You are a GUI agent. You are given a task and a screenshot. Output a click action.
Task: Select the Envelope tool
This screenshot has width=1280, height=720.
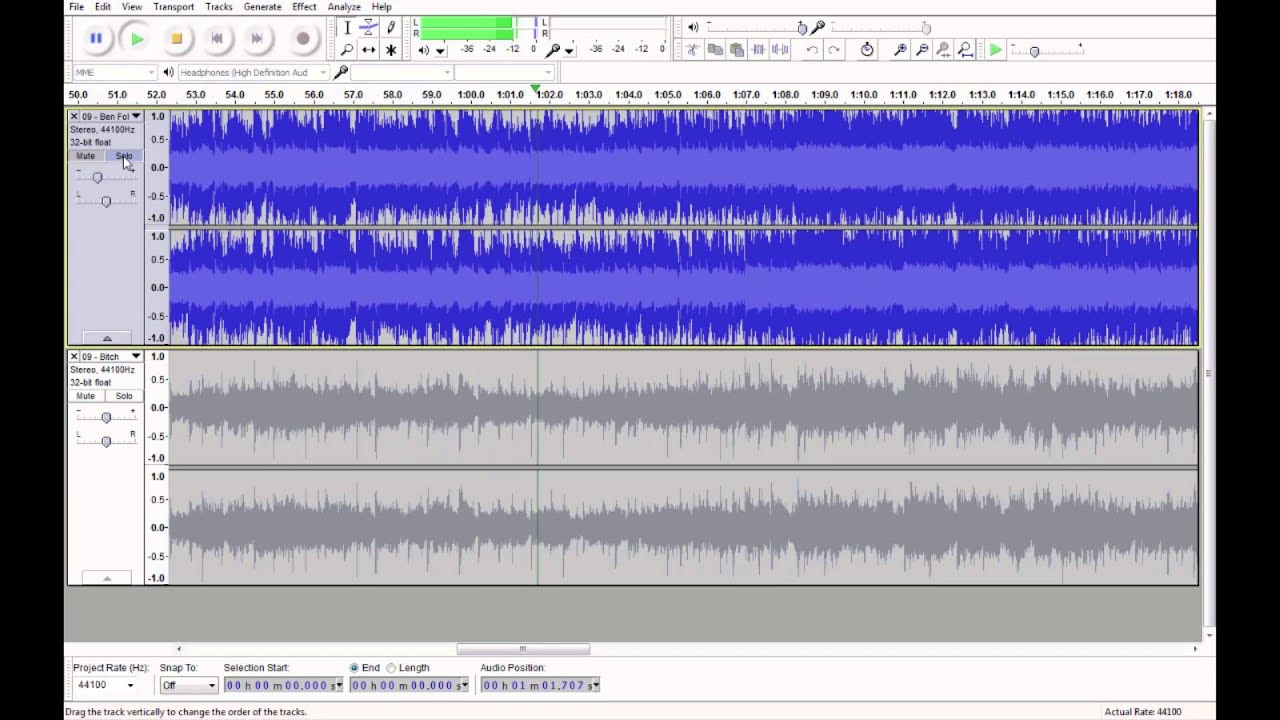369,28
